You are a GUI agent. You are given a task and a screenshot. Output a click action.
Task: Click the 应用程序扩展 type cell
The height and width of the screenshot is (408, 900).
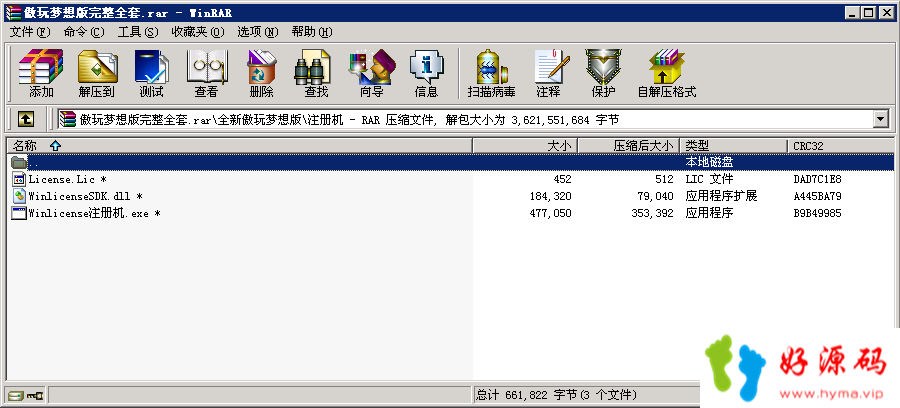tap(721, 196)
